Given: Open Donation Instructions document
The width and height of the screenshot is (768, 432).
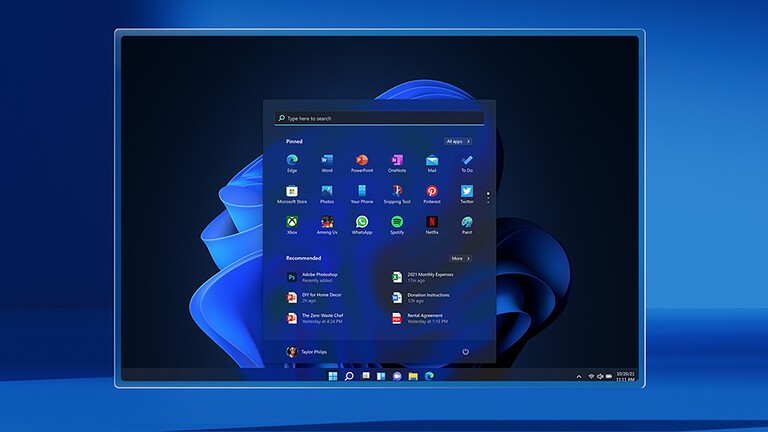Looking at the screenshot, I should [x=421, y=298].
